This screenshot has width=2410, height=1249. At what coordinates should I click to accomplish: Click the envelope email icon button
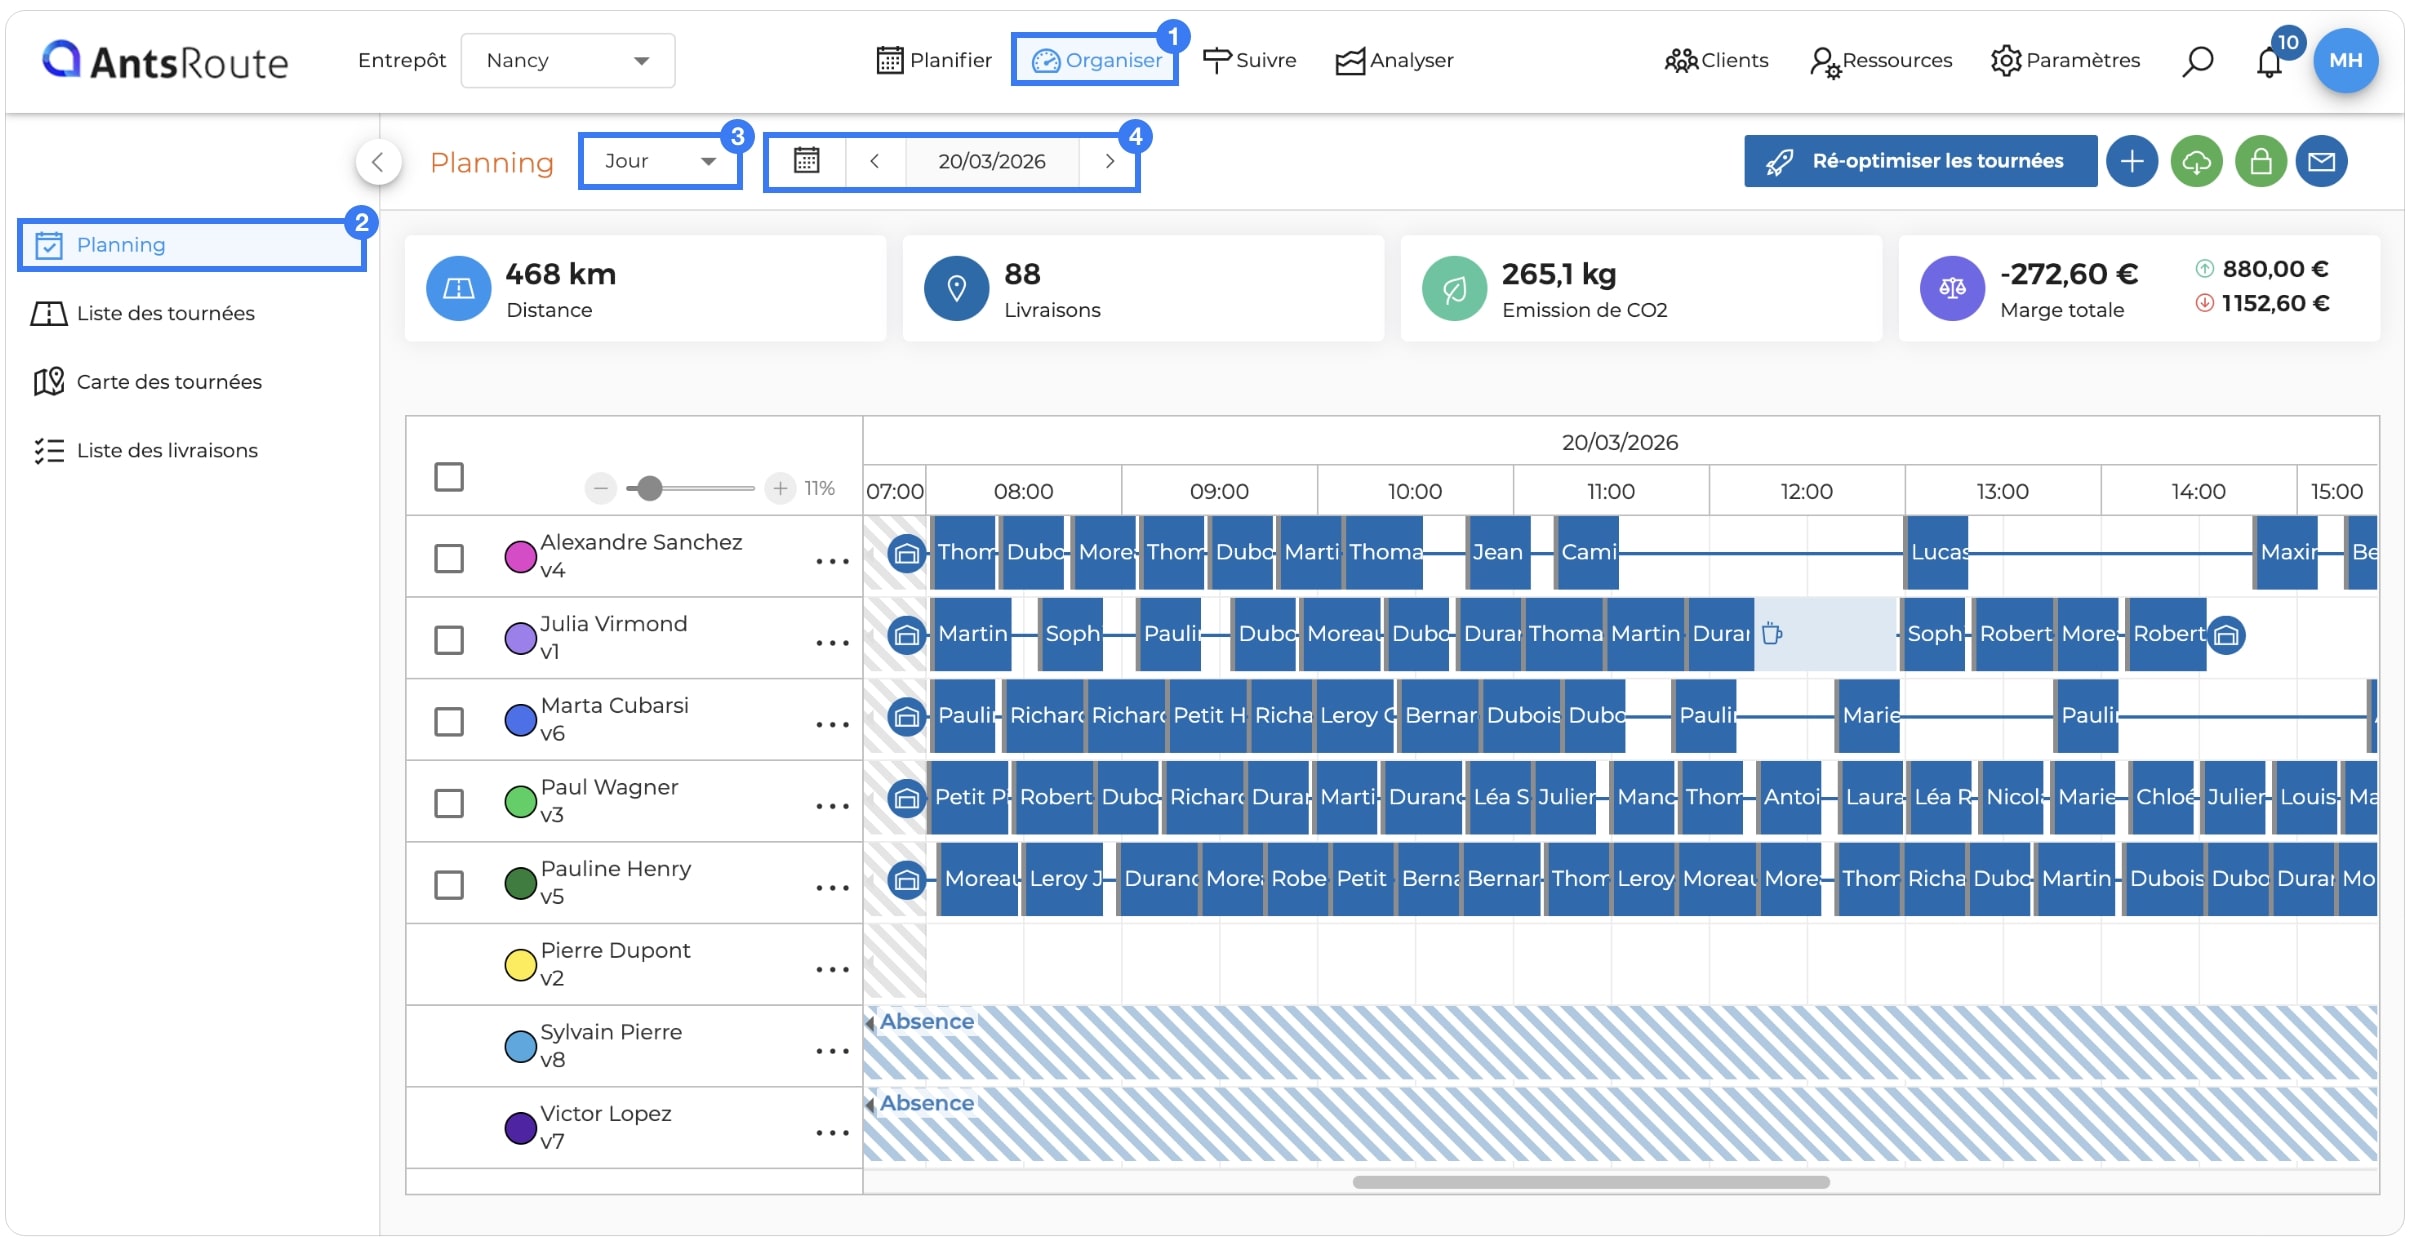click(x=2321, y=161)
